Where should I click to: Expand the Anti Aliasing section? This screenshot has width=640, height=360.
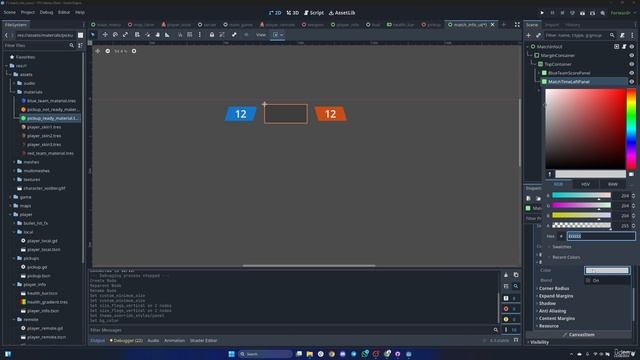(x=552, y=311)
